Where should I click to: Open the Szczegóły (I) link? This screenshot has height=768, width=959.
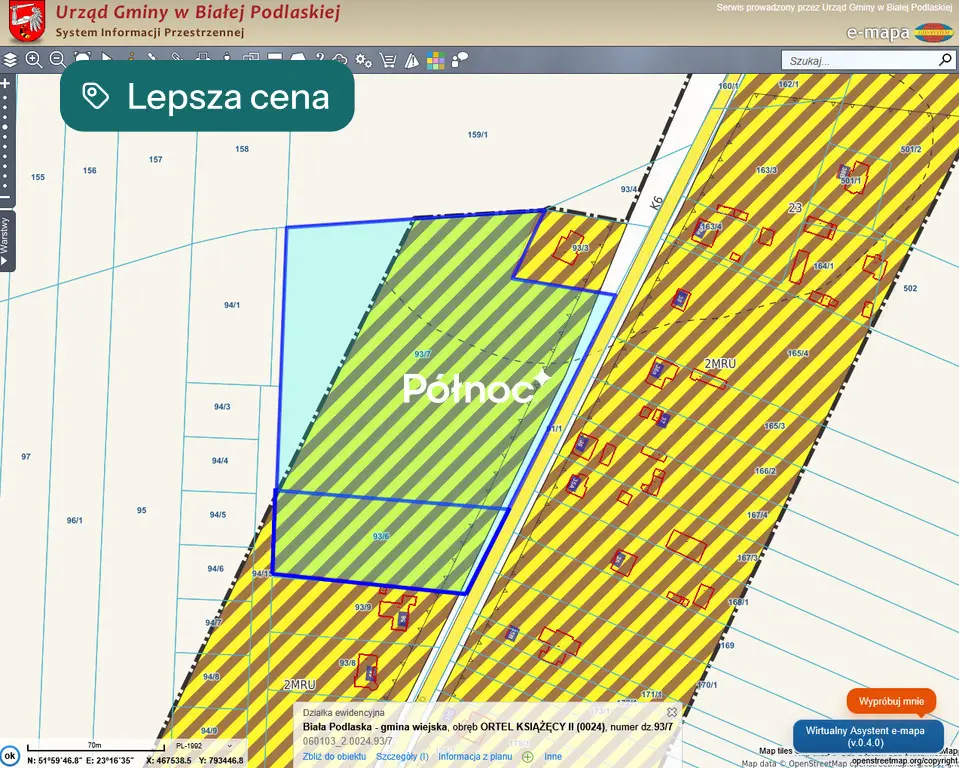point(402,756)
